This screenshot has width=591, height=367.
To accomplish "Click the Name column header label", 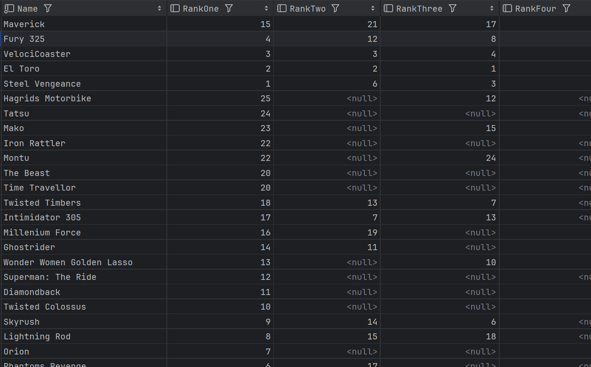I will coord(28,9).
